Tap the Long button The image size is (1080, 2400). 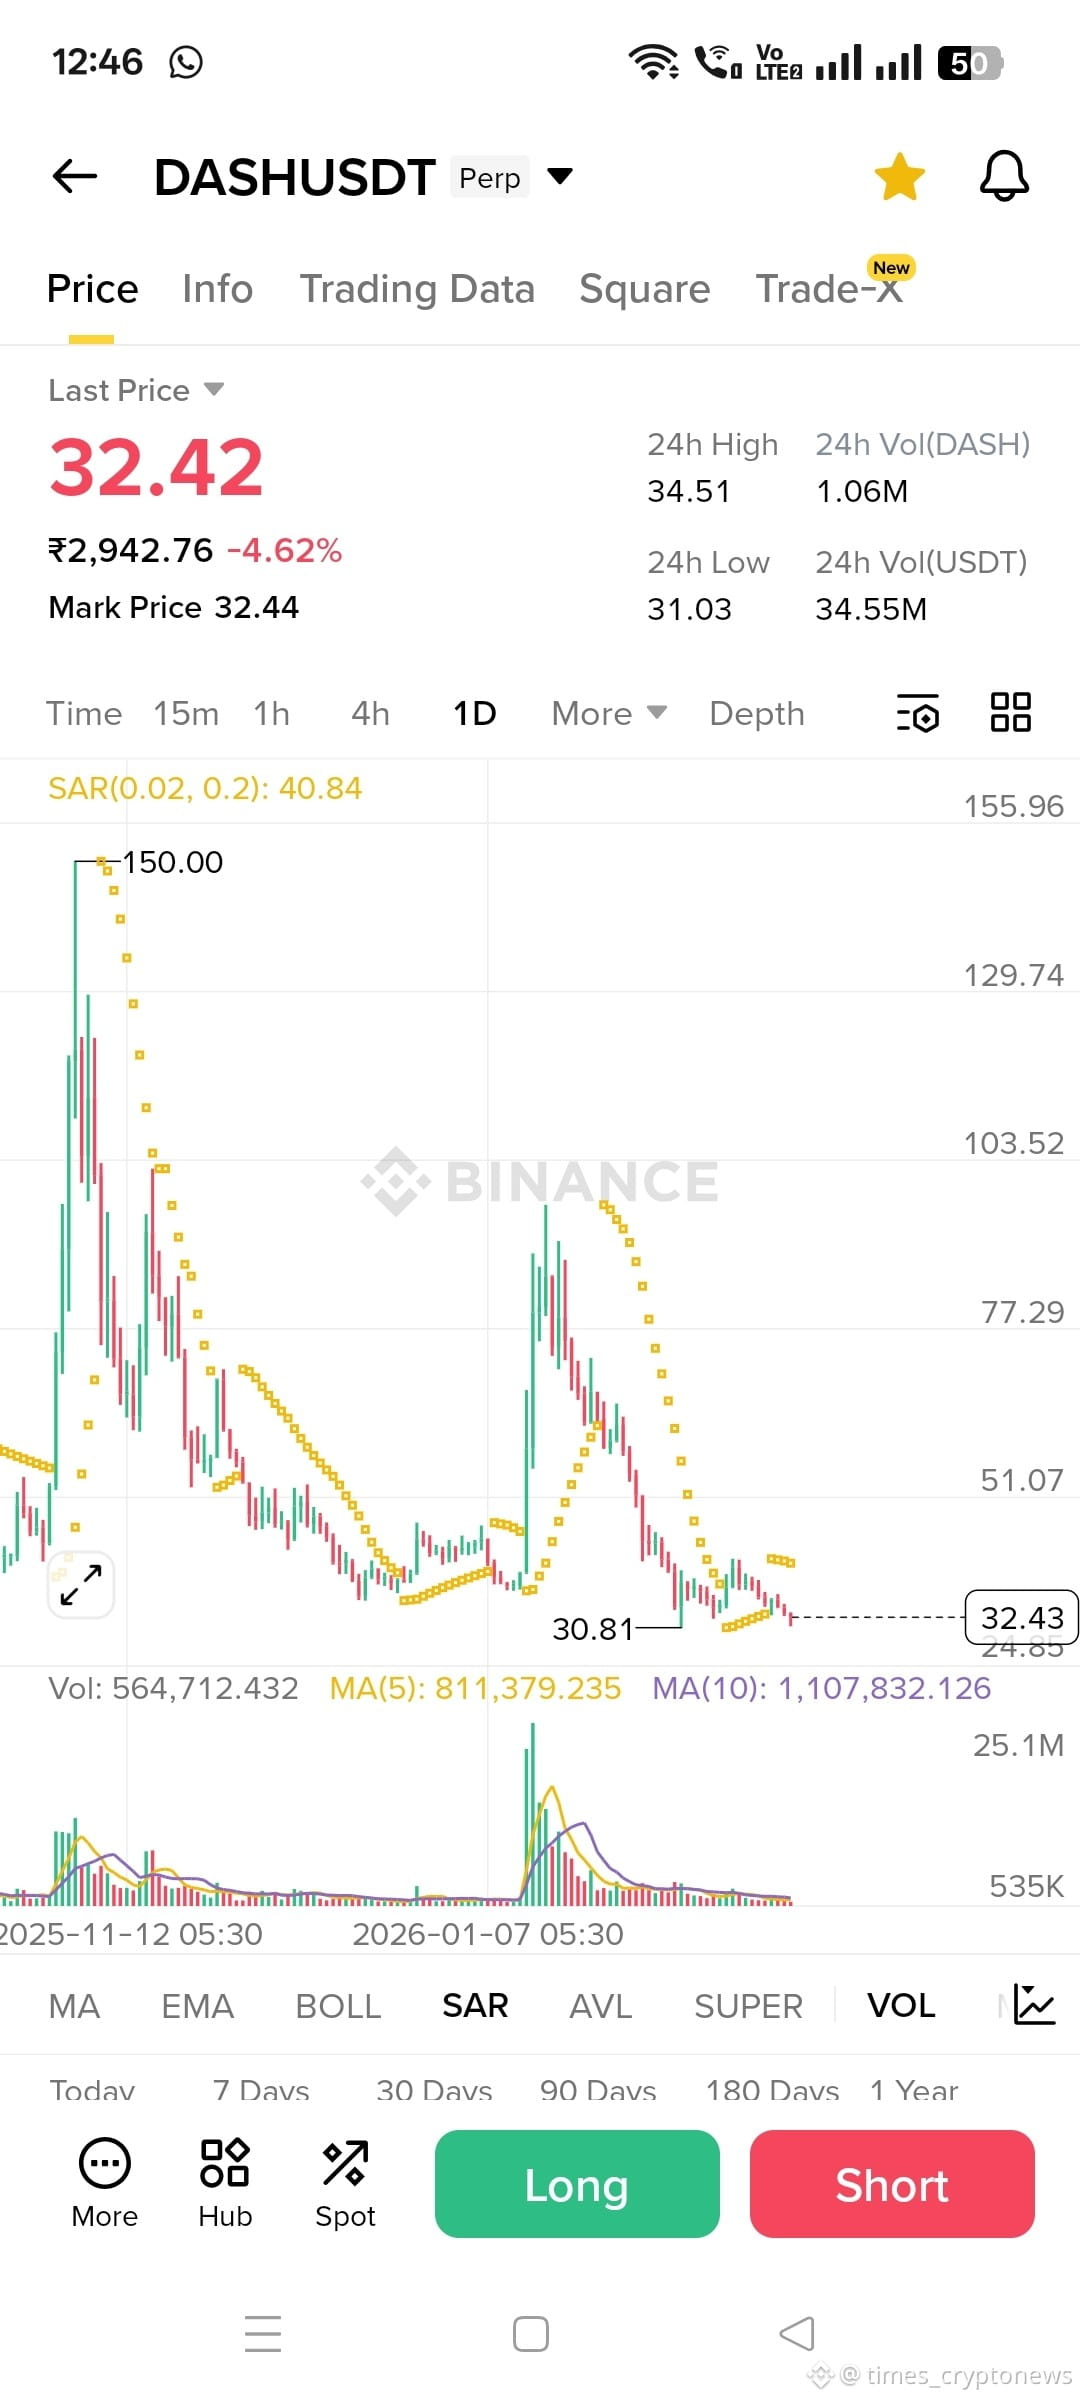tap(577, 2184)
